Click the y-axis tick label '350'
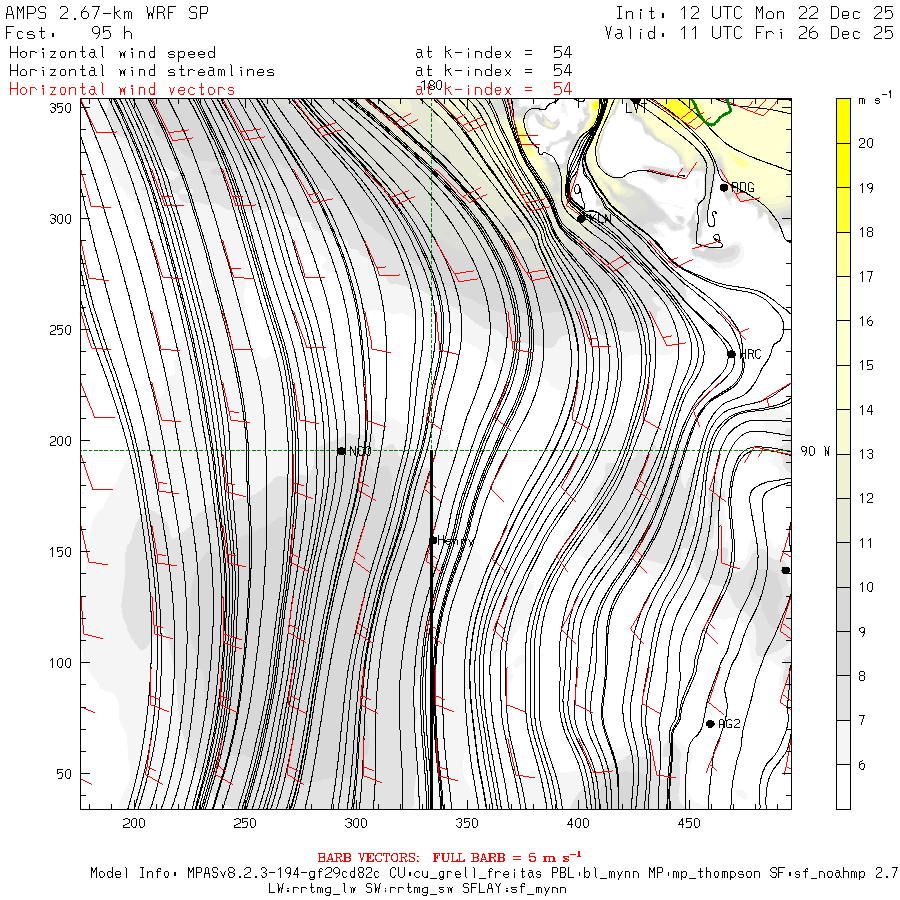The width and height of the screenshot is (900, 900). click(x=60, y=108)
